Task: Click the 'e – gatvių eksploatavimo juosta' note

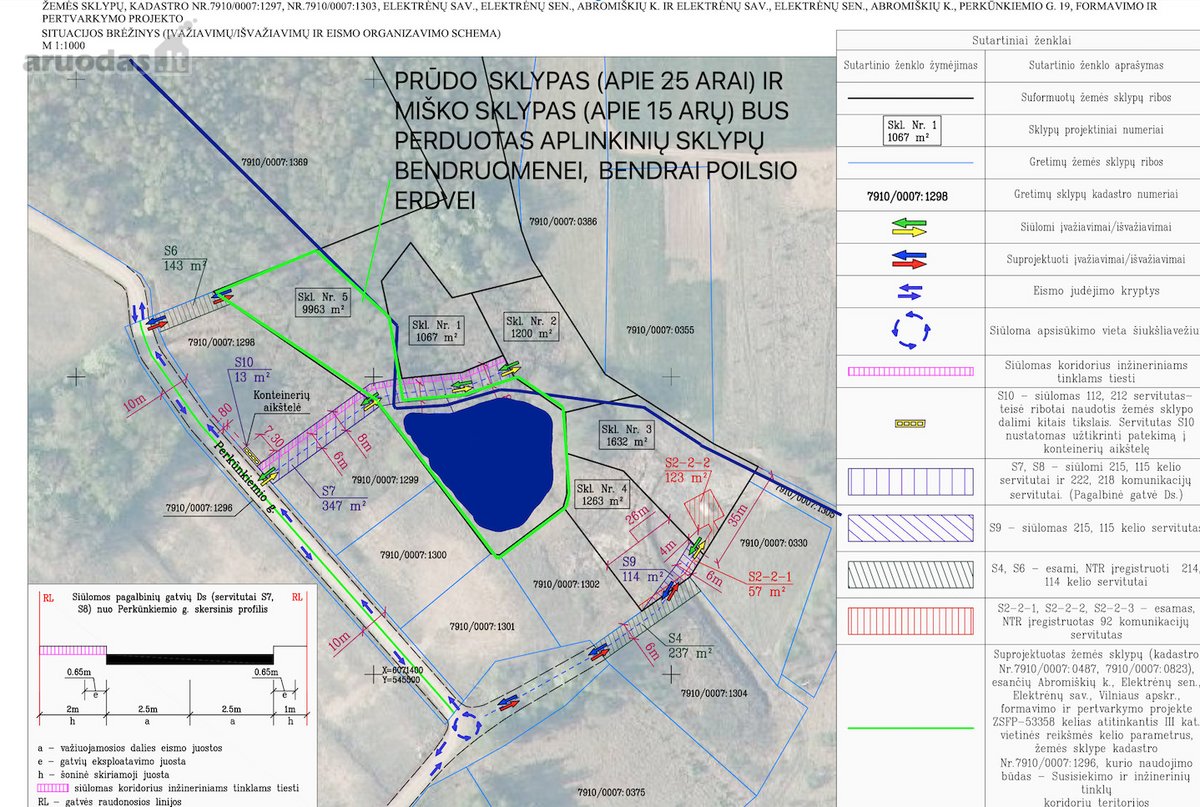Action: (112, 760)
